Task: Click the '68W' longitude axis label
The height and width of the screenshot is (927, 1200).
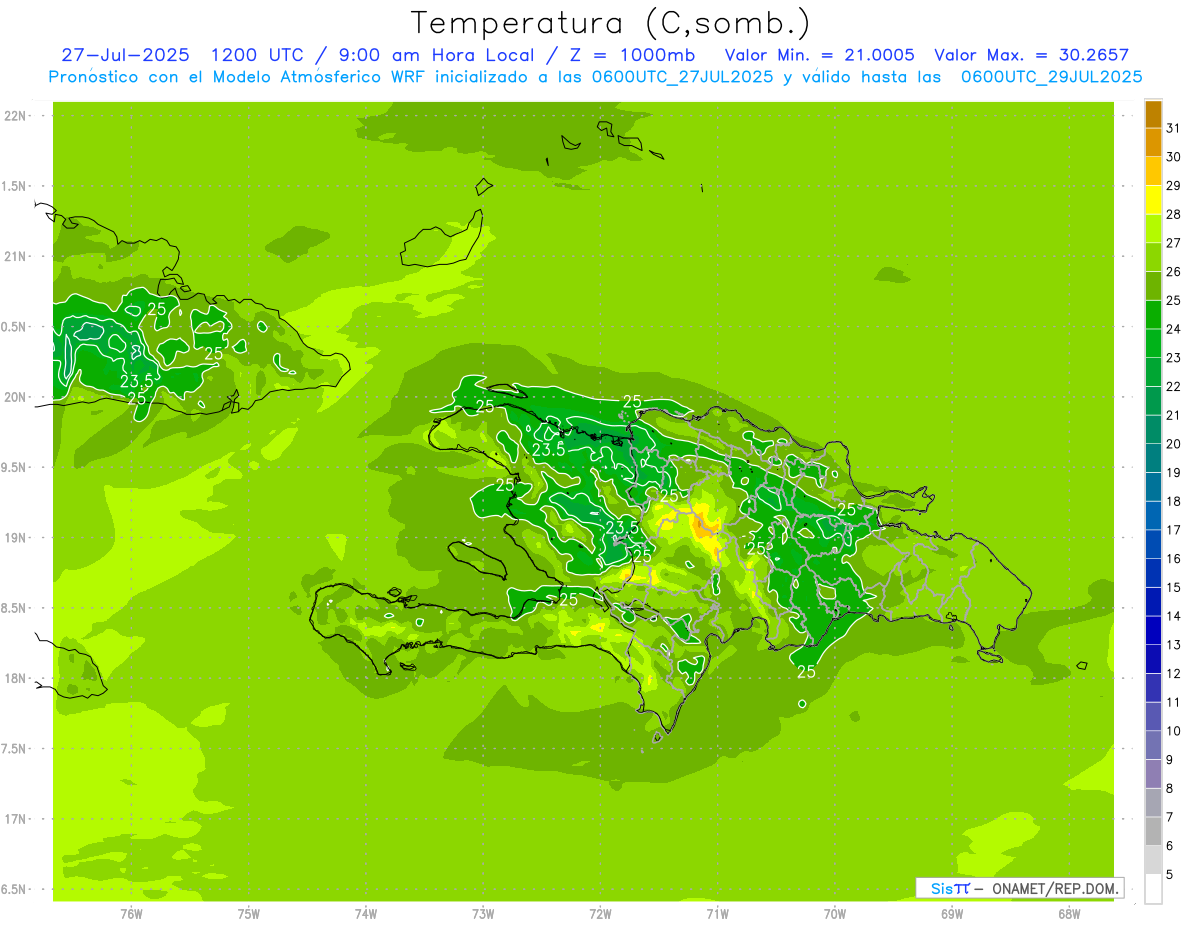Action: [1069, 913]
